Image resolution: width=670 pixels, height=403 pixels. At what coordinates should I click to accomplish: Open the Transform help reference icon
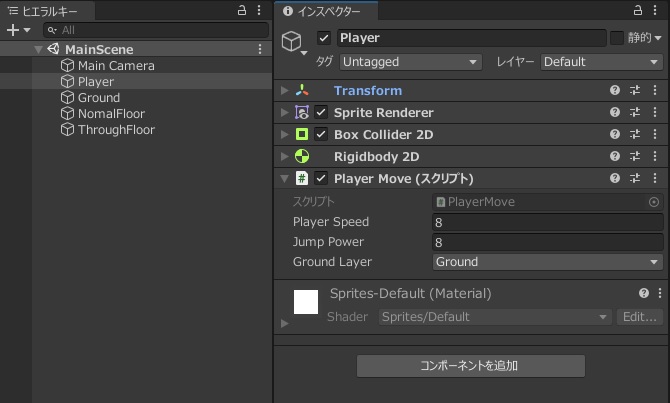point(614,90)
